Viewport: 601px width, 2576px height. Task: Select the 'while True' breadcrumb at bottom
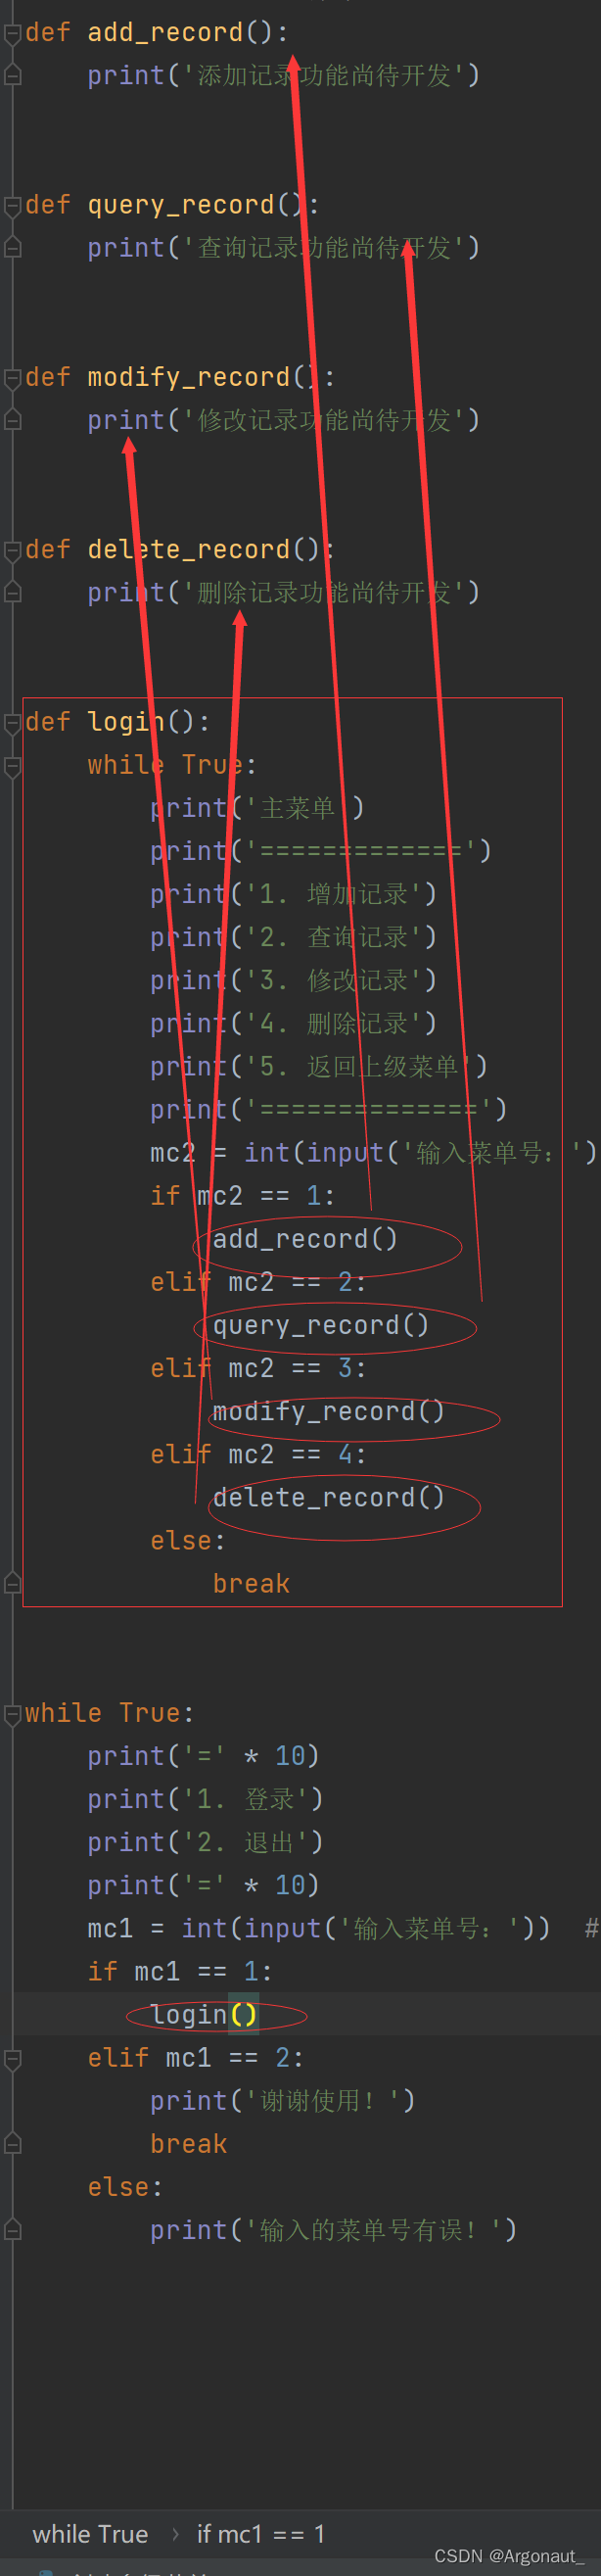pyautogui.click(x=90, y=2533)
